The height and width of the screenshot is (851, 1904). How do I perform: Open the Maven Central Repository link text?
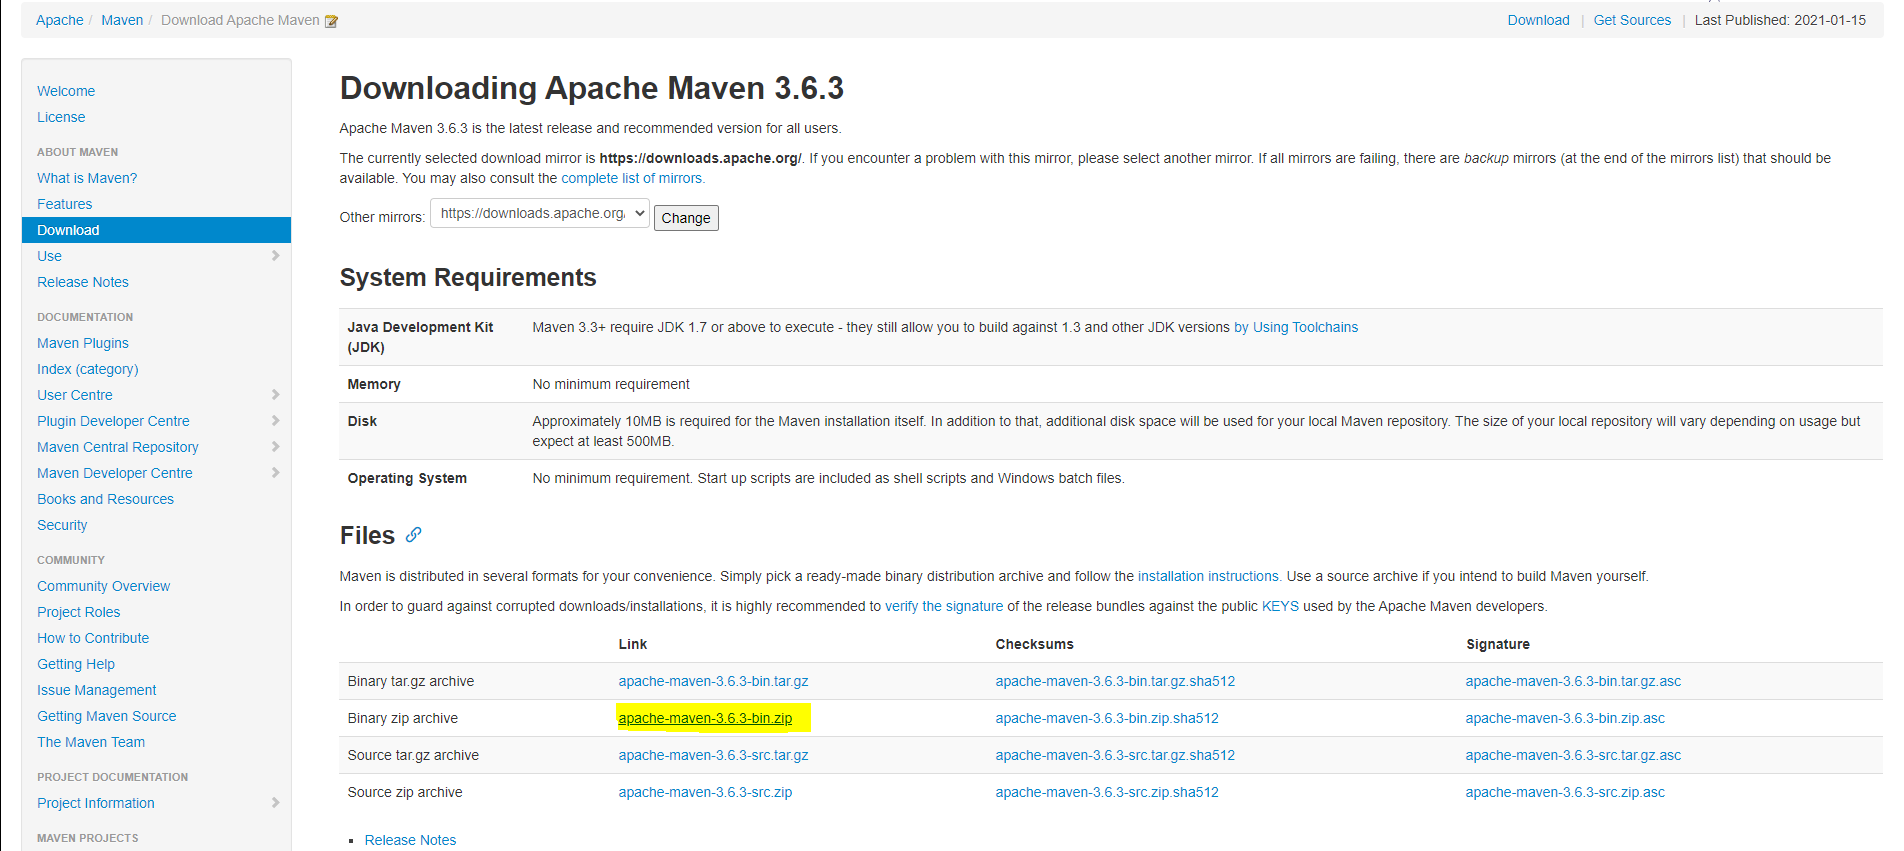118,447
